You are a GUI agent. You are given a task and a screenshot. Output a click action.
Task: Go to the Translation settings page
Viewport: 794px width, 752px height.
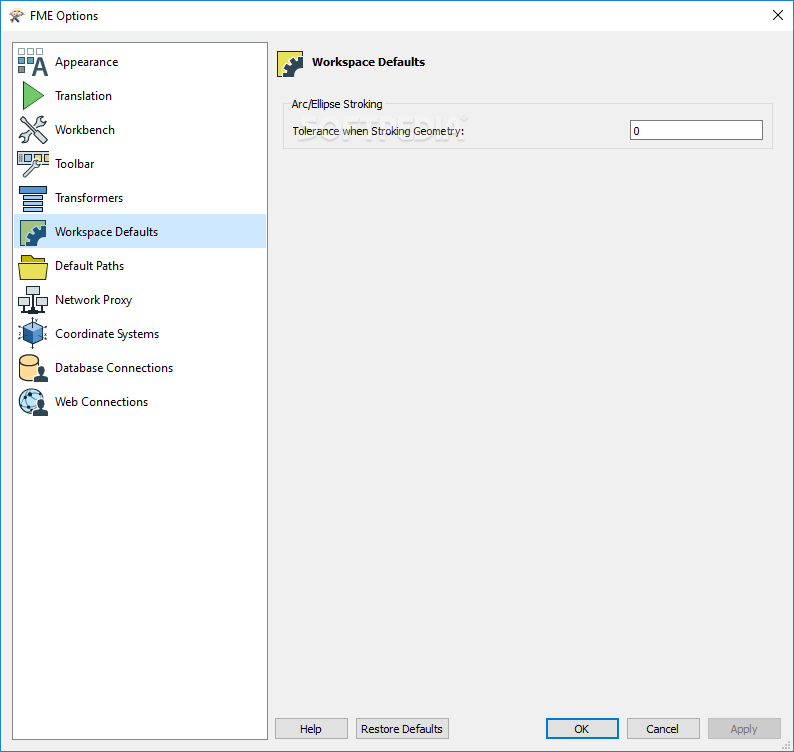click(140, 96)
